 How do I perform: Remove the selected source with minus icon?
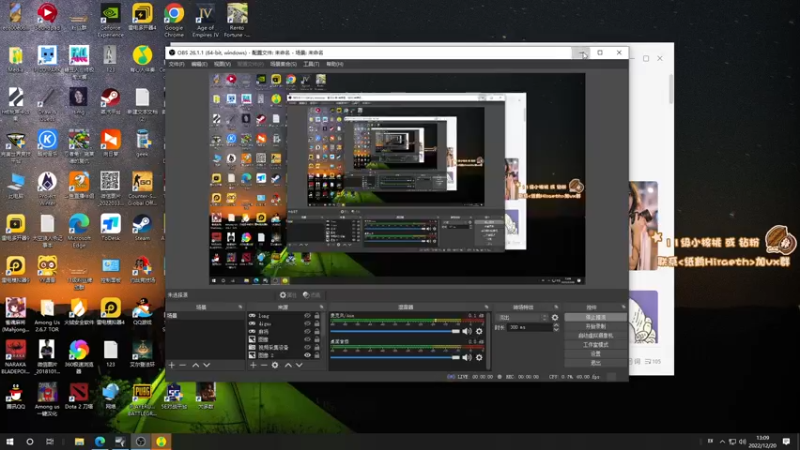pos(264,365)
